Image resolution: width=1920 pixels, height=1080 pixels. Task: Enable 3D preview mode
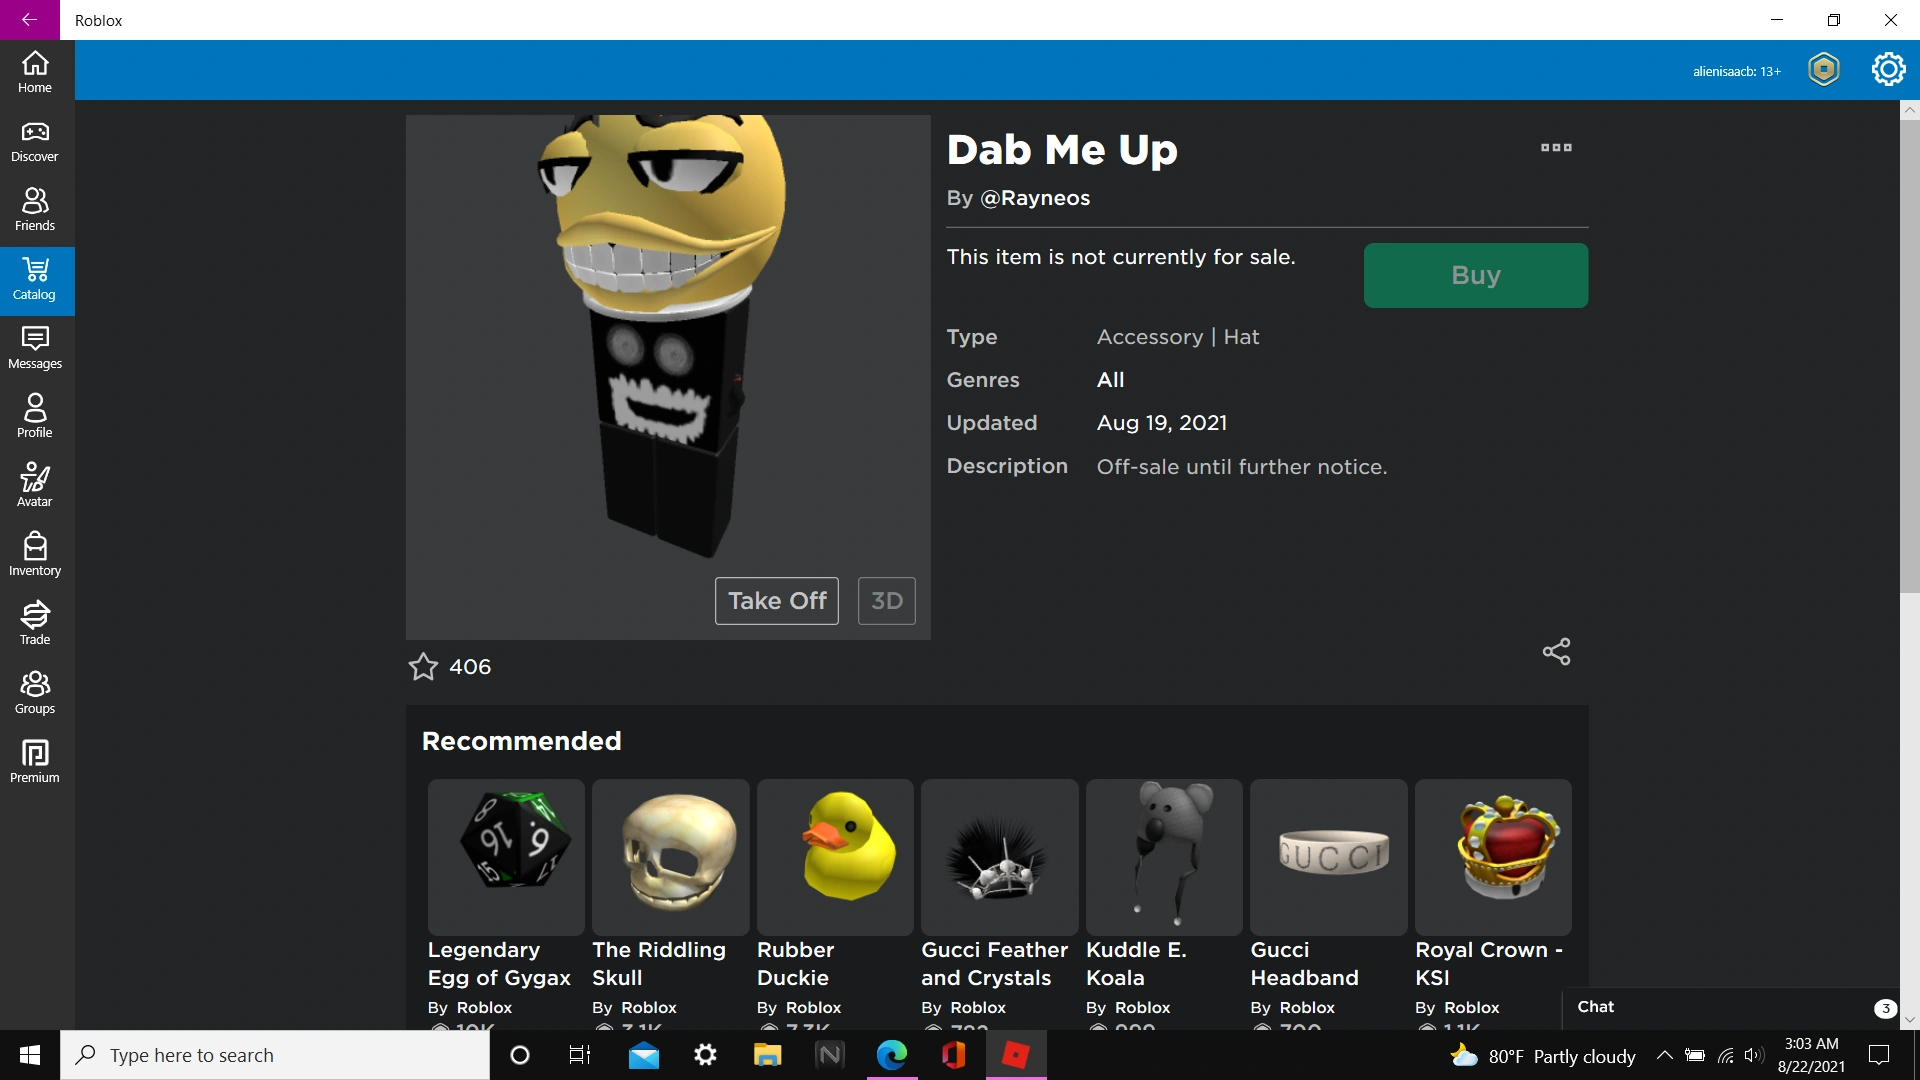click(886, 601)
